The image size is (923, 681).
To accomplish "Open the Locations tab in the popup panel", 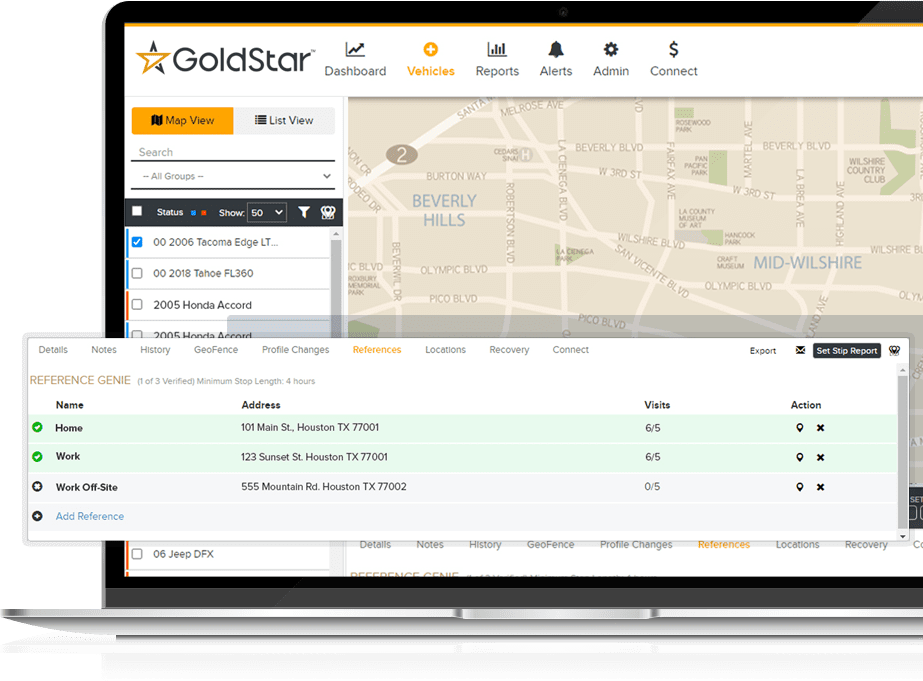I will click(x=445, y=350).
